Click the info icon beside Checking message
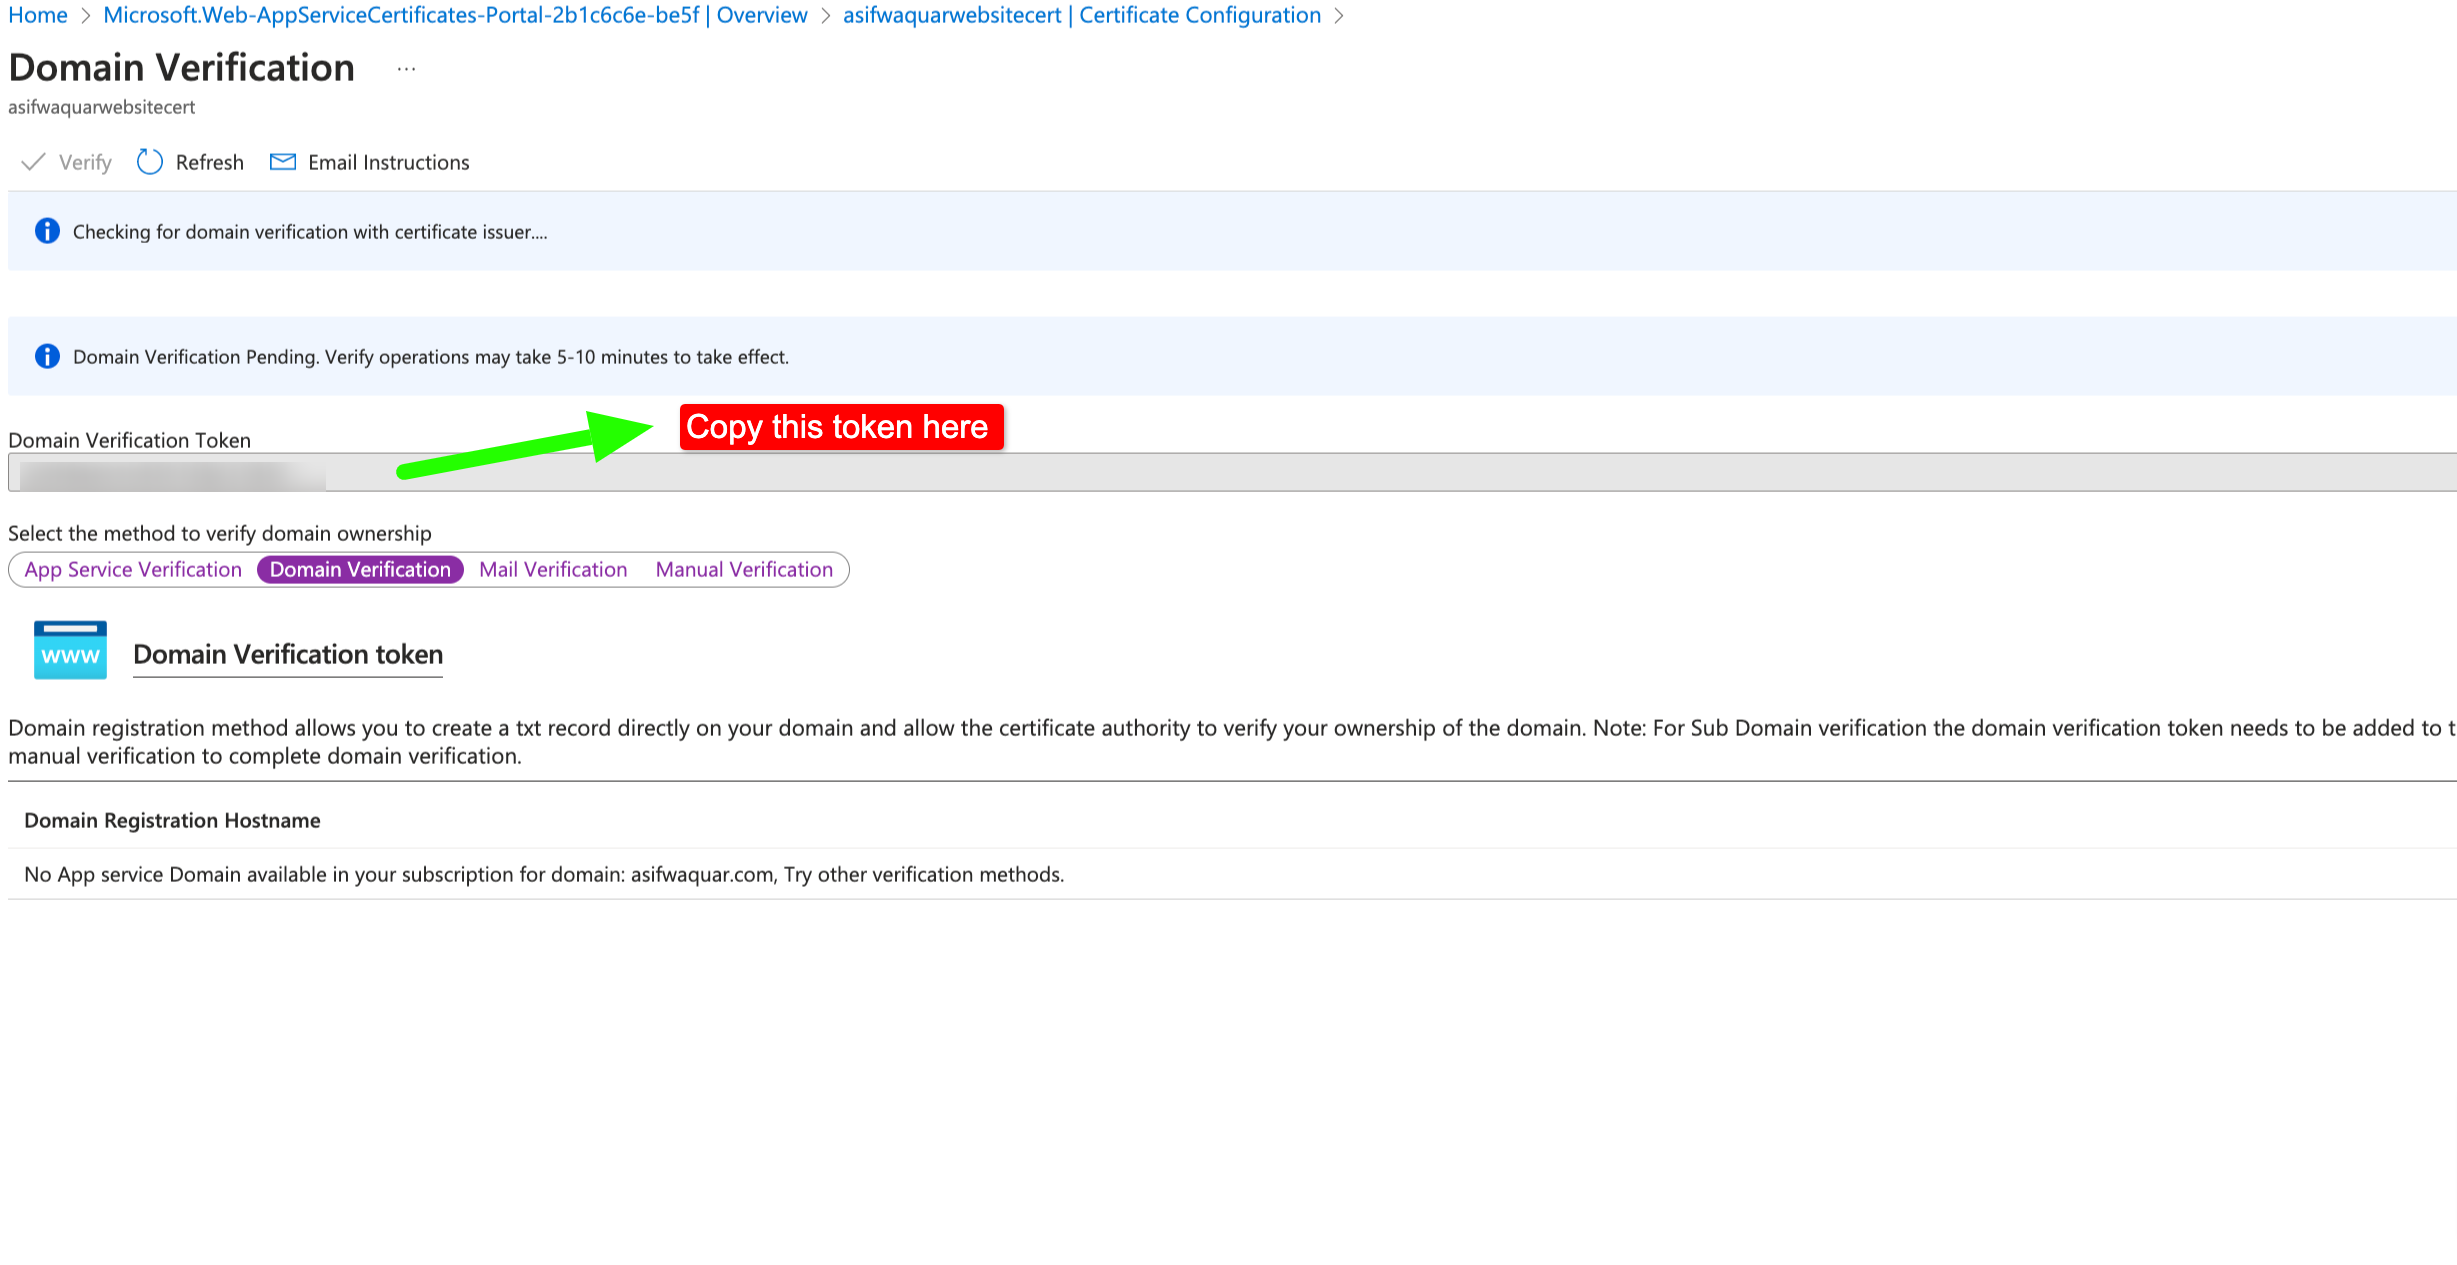The height and width of the screenshot is (1265, 2457). point(47,231)
